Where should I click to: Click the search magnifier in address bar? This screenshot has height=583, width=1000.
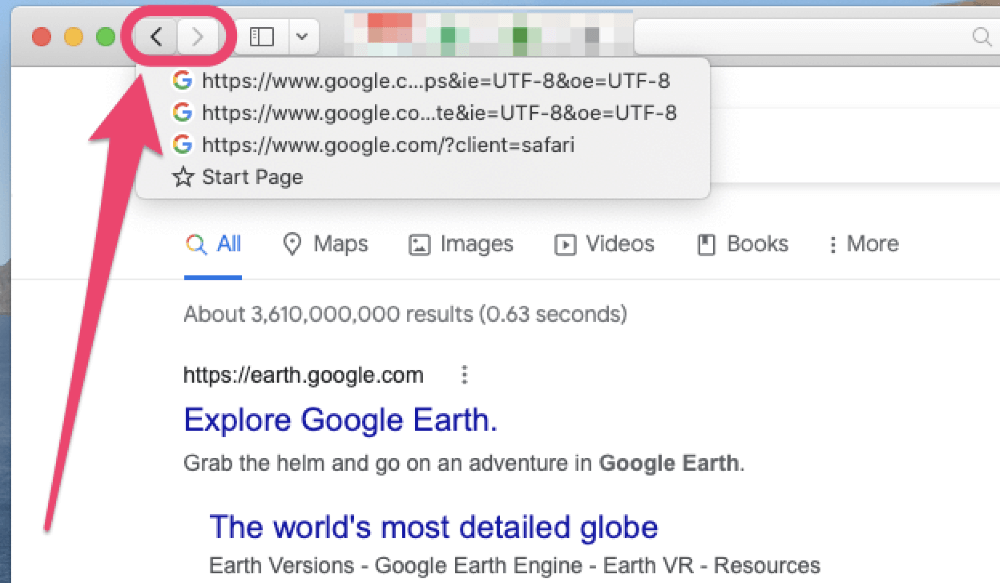[981, 36]
